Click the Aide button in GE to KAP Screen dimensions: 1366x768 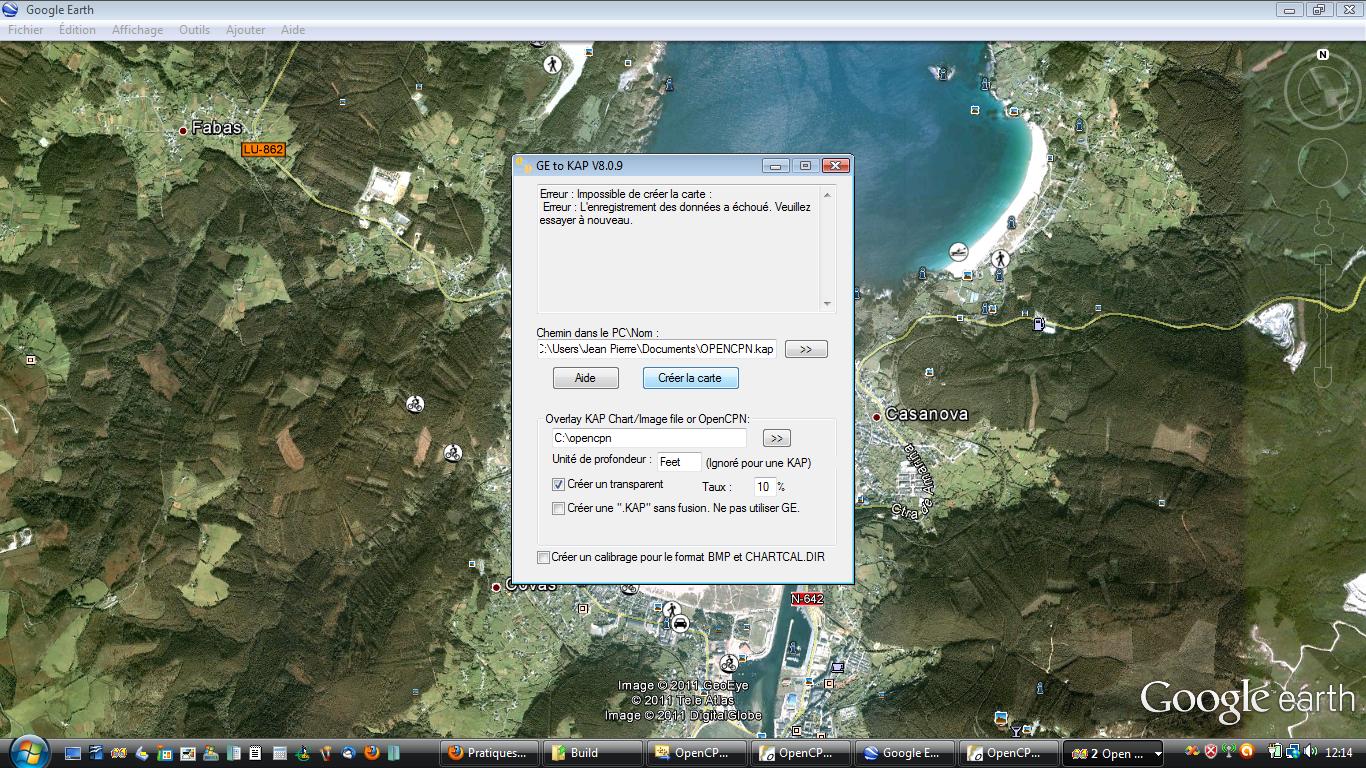coord(585,378)
